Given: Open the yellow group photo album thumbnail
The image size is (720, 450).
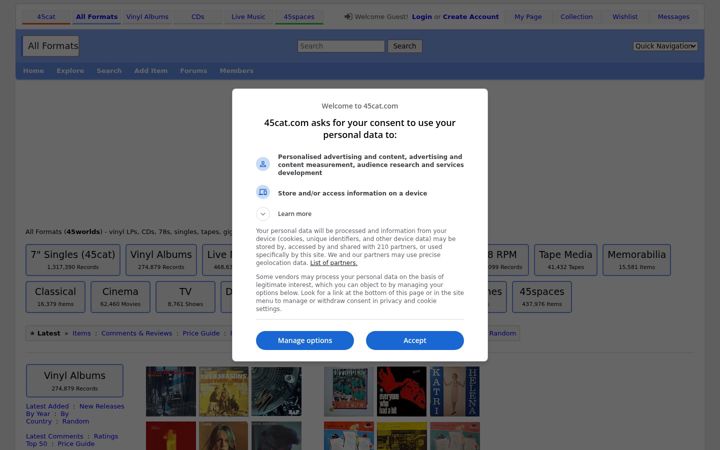Looking at the screenshot, I should [224, 391].
